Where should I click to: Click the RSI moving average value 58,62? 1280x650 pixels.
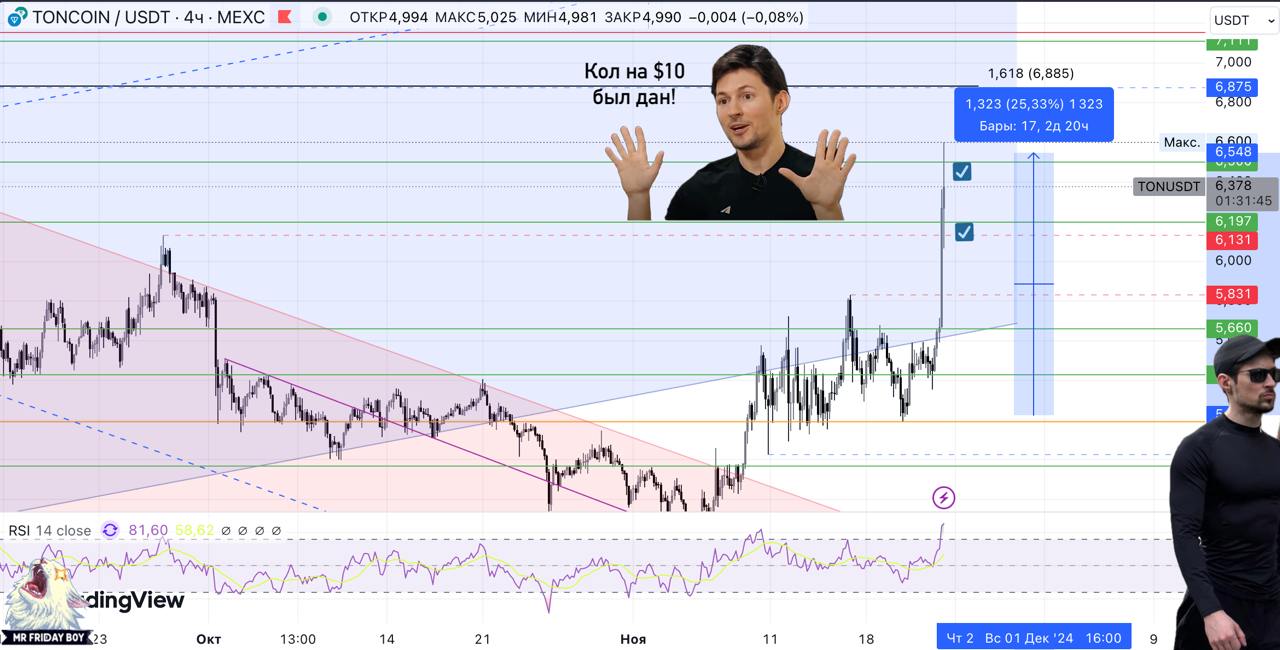click(194, 530)
